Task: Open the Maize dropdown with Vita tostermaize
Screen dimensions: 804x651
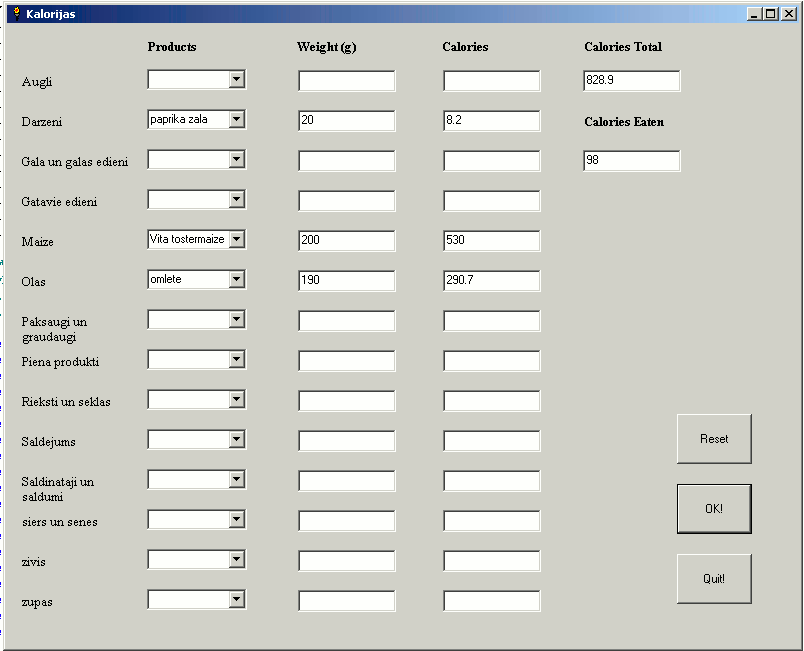Action: (236, 240)
